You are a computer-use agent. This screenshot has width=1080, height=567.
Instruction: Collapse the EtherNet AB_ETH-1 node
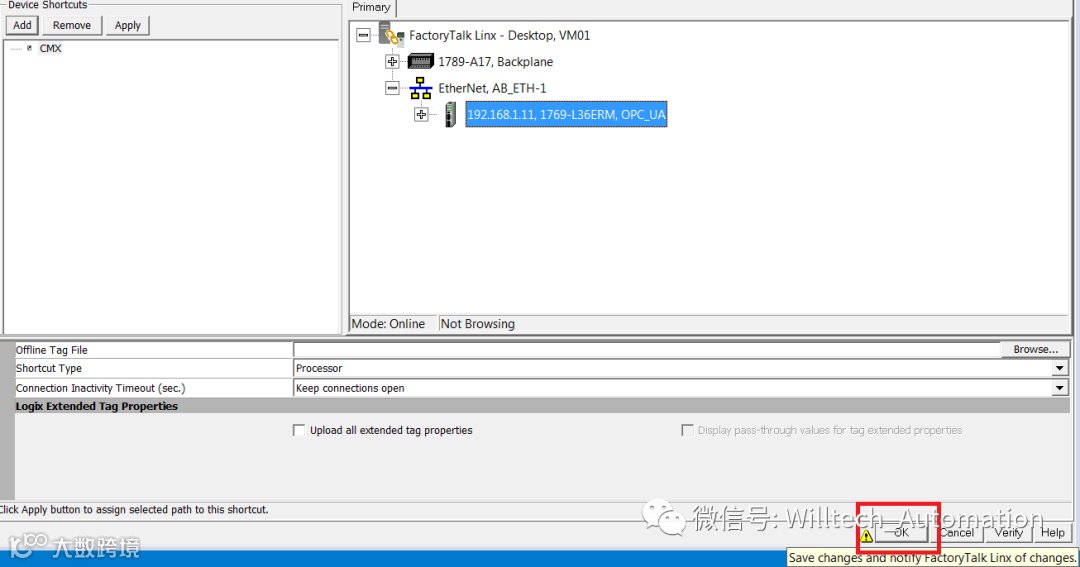(392, 88)
